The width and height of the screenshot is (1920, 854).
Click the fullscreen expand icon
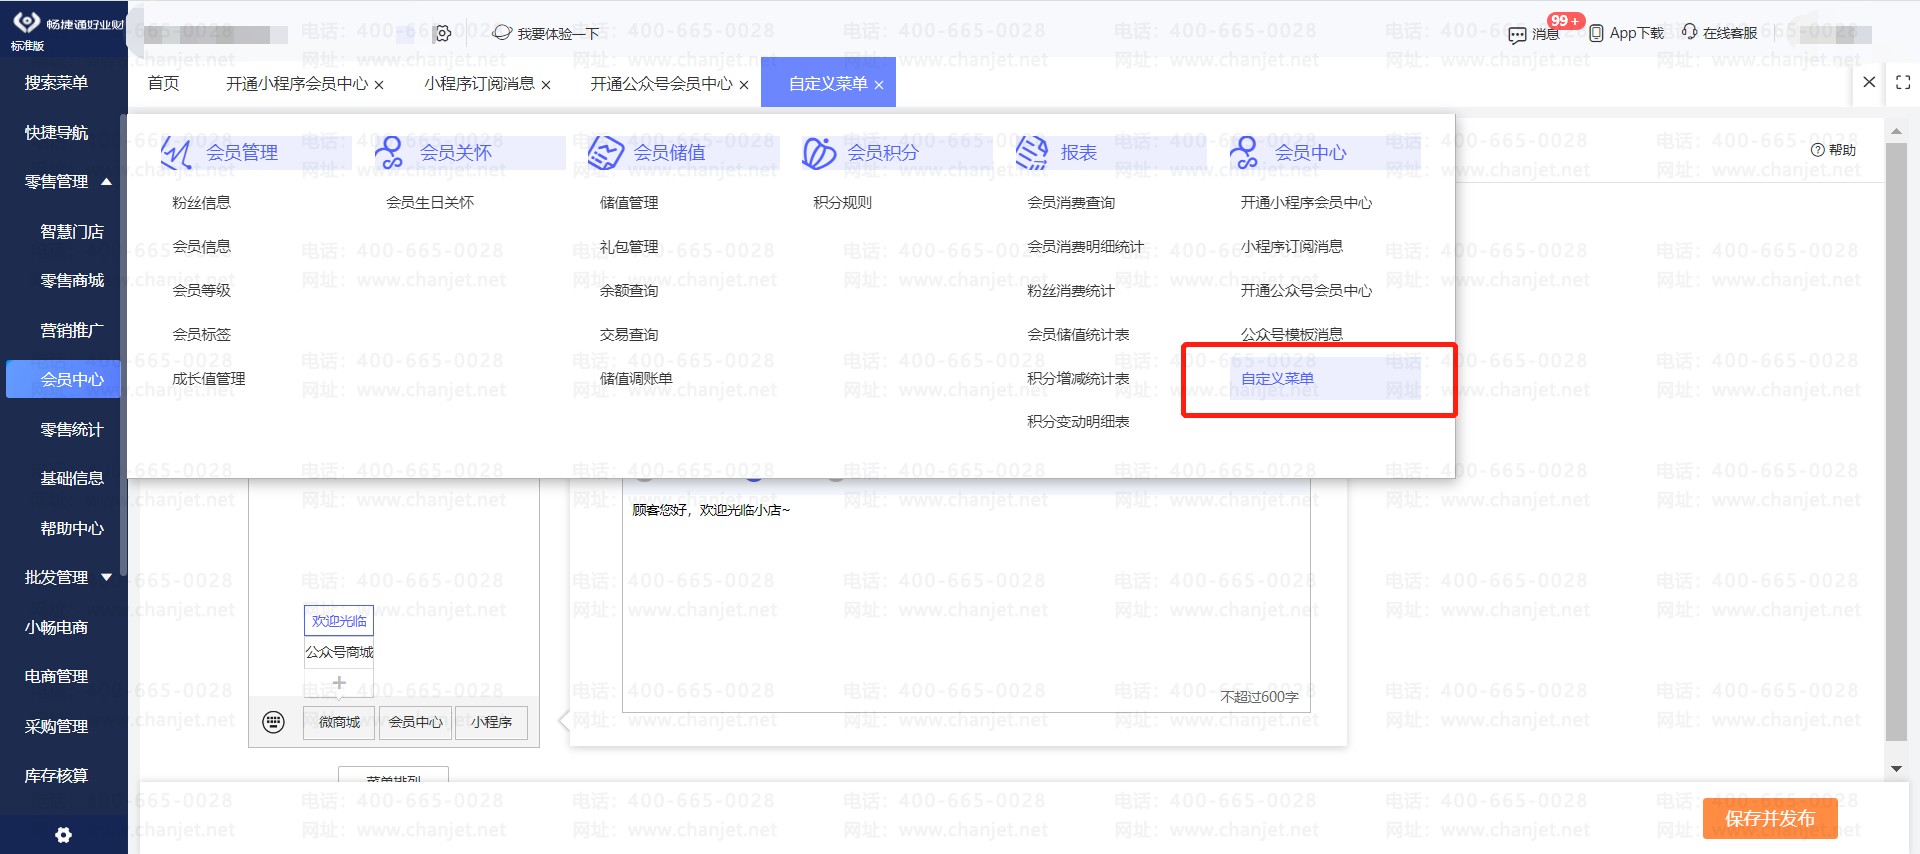click(x=1903, y=83)
